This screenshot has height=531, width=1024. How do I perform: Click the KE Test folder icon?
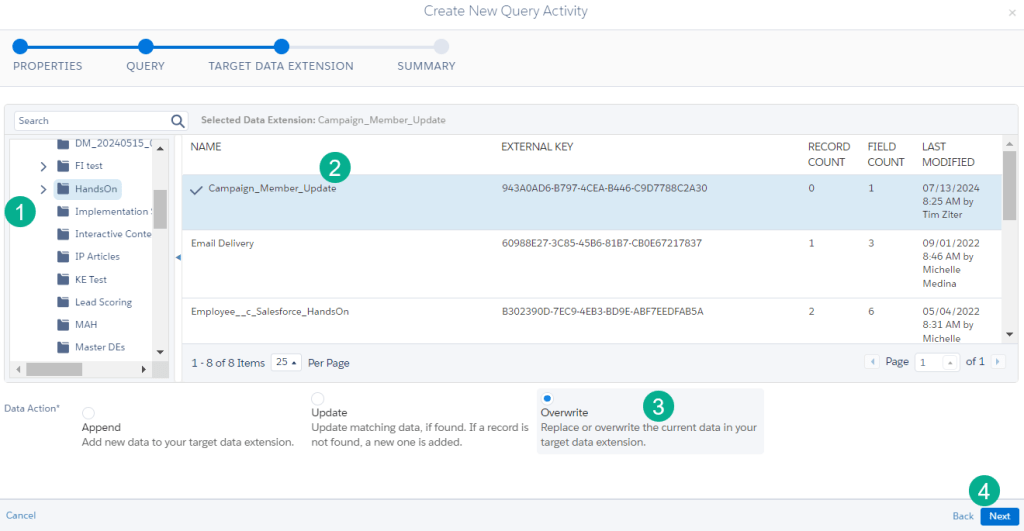[x=64, y=280]
